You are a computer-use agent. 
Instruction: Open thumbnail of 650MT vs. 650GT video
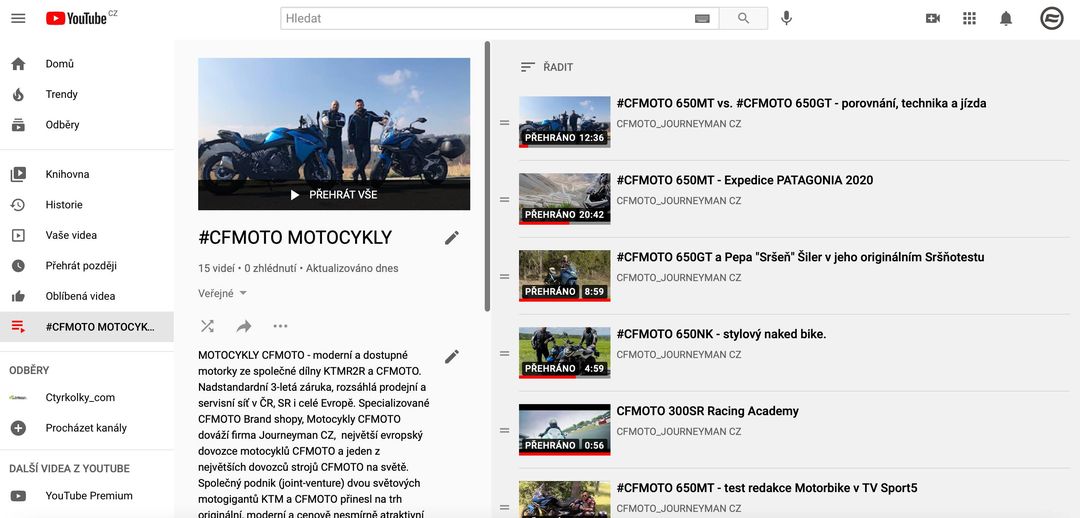click(x=565, y=122)
